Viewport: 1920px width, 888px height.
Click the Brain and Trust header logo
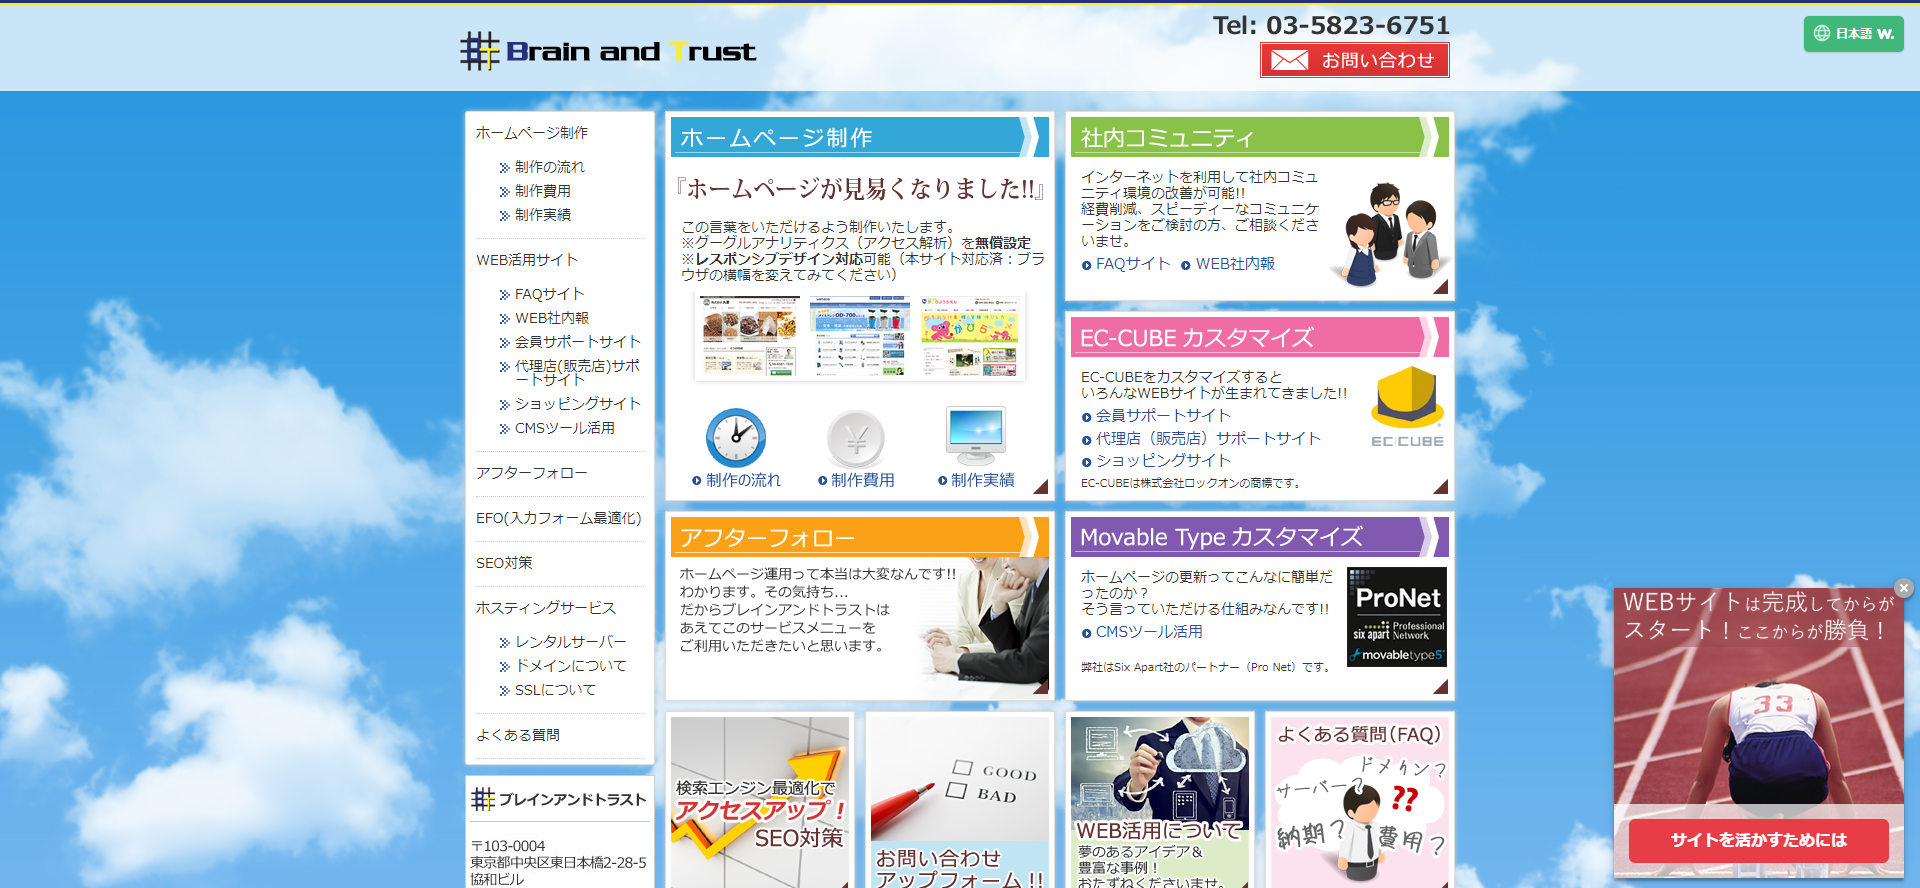pyautogui.click(x=608, y=51)
